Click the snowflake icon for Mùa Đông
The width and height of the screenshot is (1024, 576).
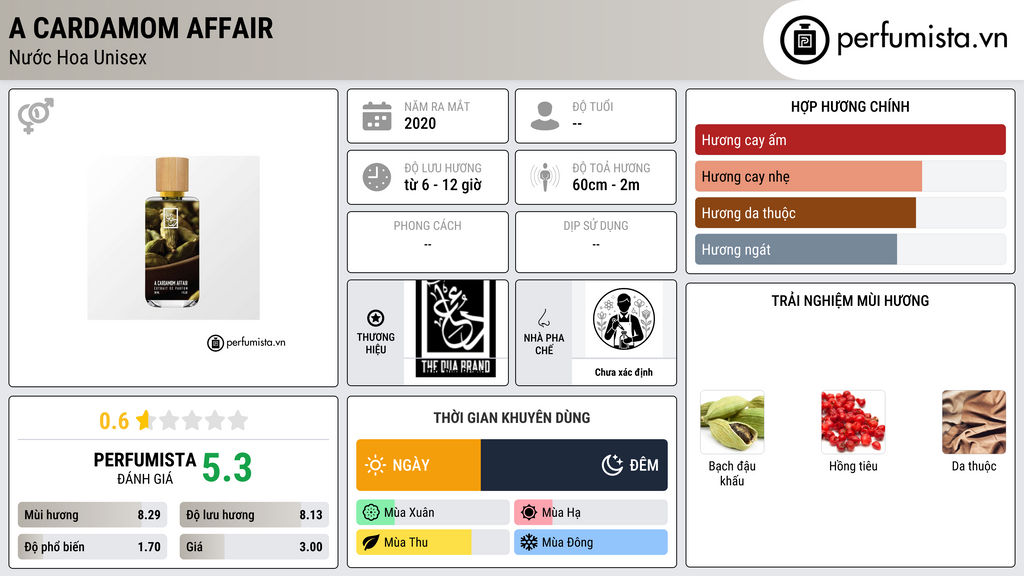tap(529, 543)
